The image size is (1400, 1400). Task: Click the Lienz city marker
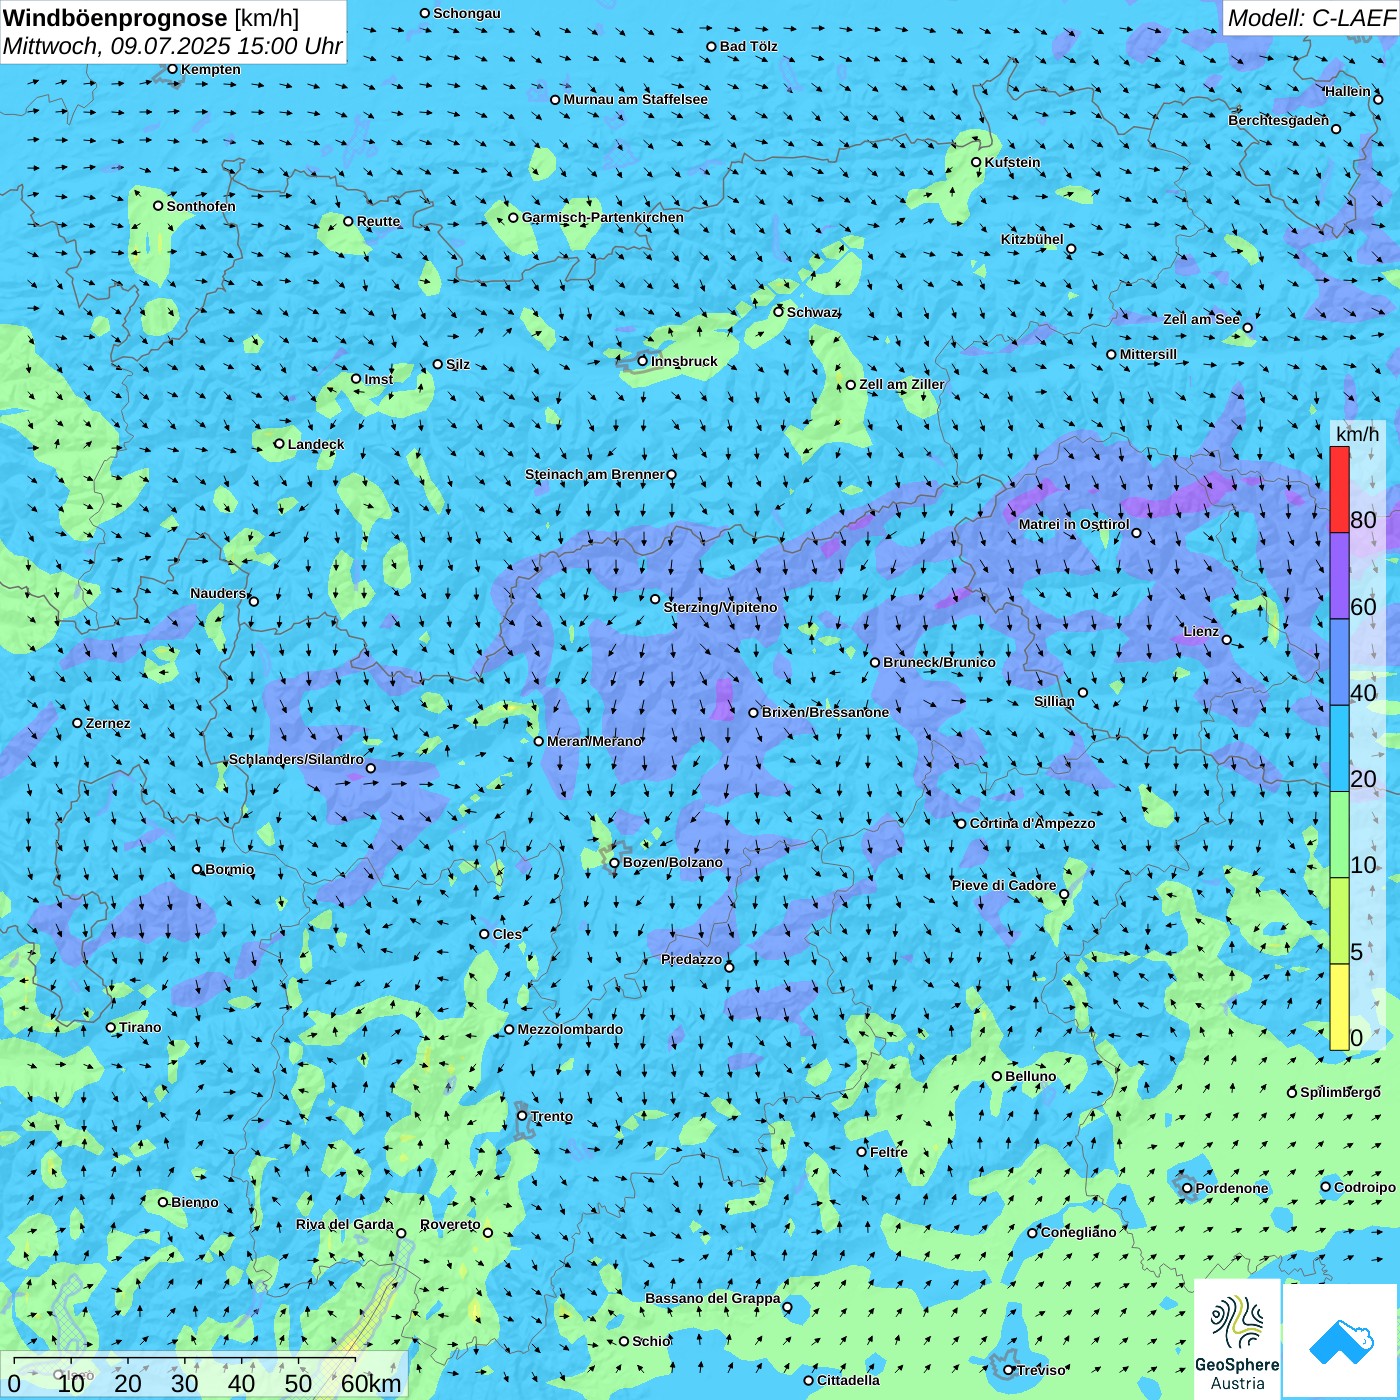click(1227, 640)
